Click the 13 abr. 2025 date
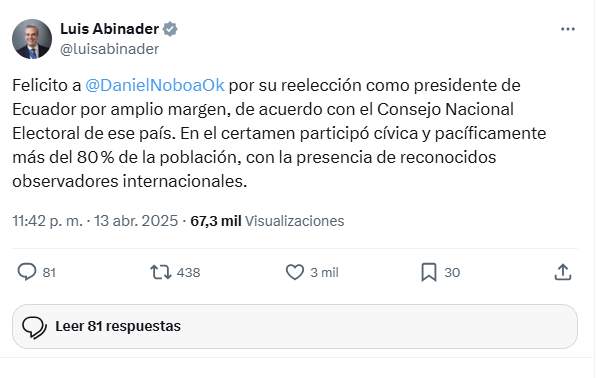597x378 pixels. [136, 221]
